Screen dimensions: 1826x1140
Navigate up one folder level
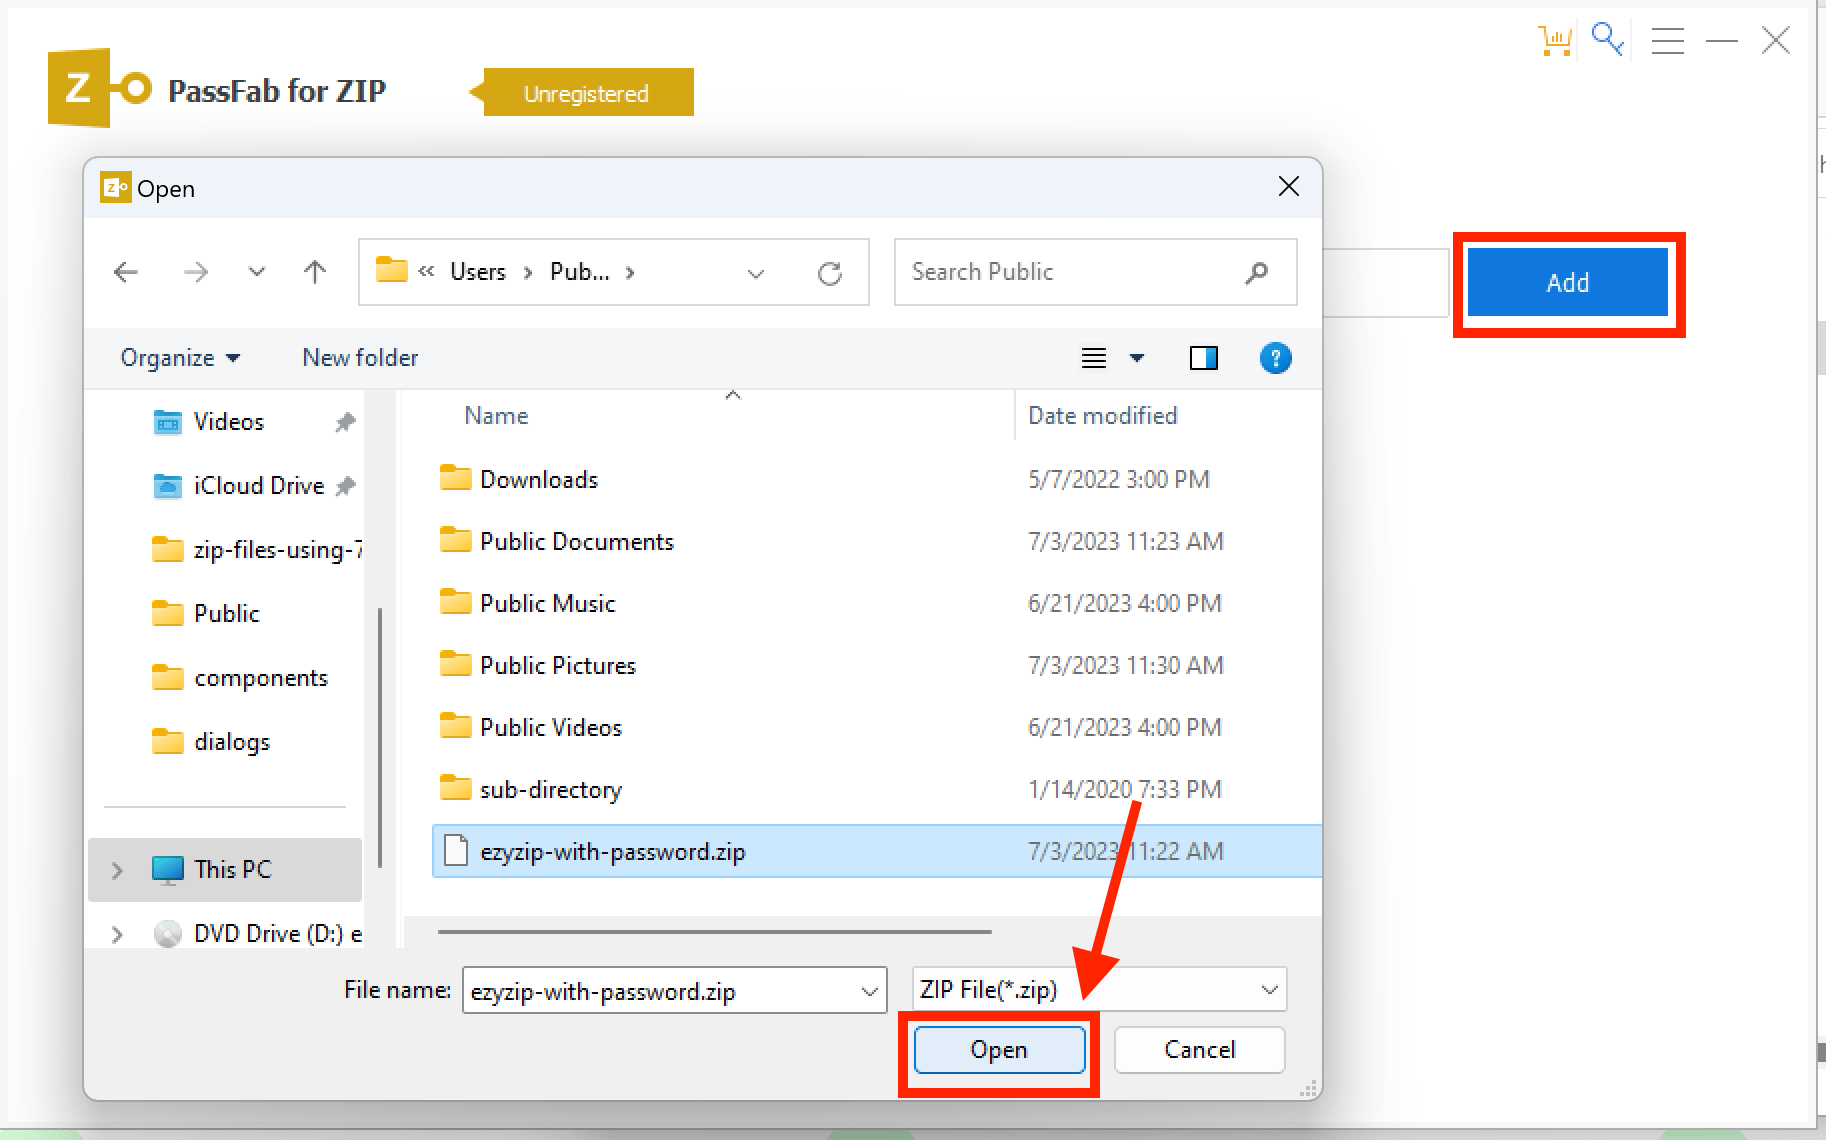[313, 271]
